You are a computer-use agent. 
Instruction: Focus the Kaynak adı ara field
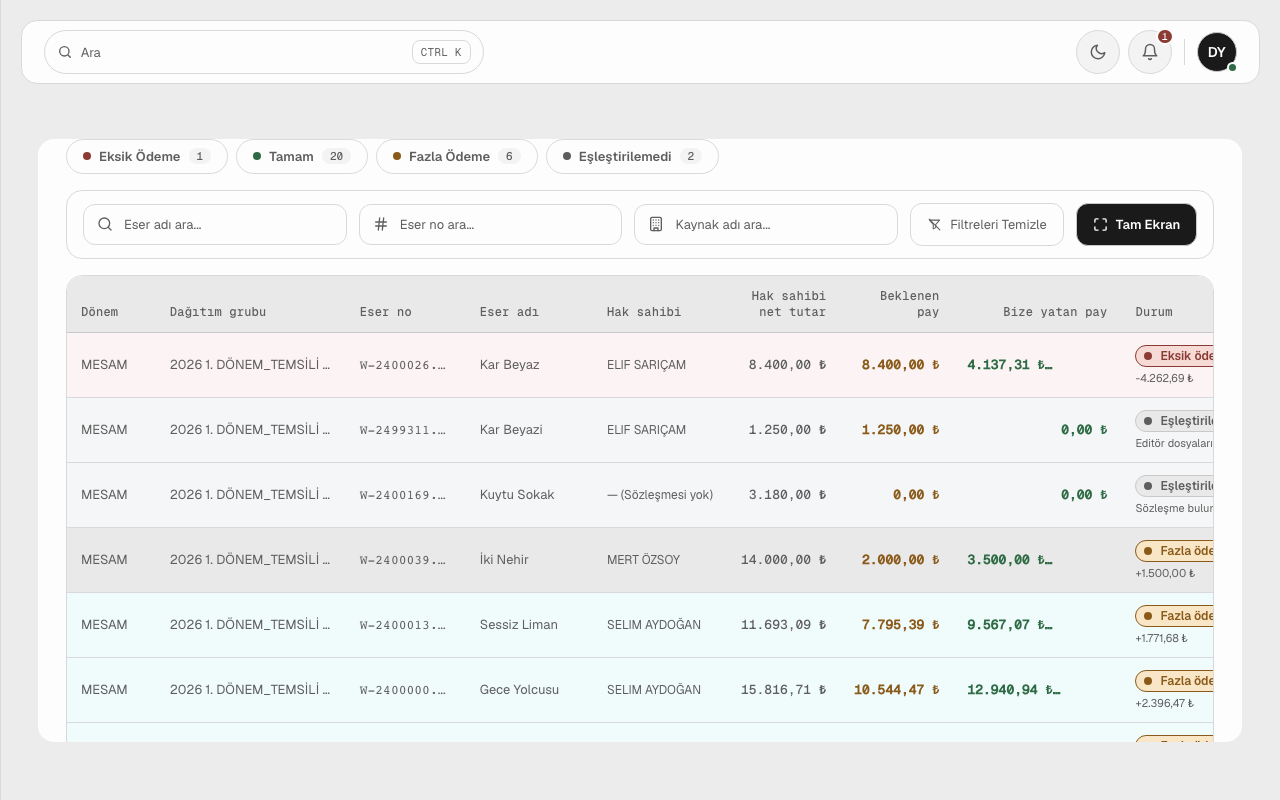766,224
